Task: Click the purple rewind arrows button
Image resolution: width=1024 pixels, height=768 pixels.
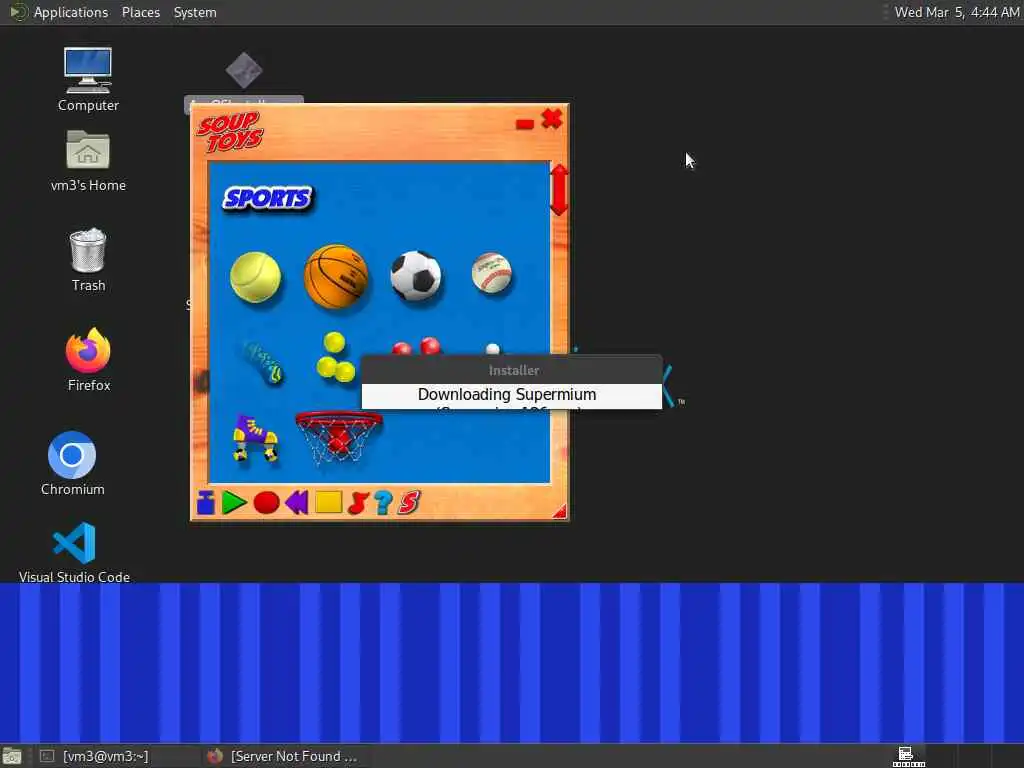Action: coord(297,503)
